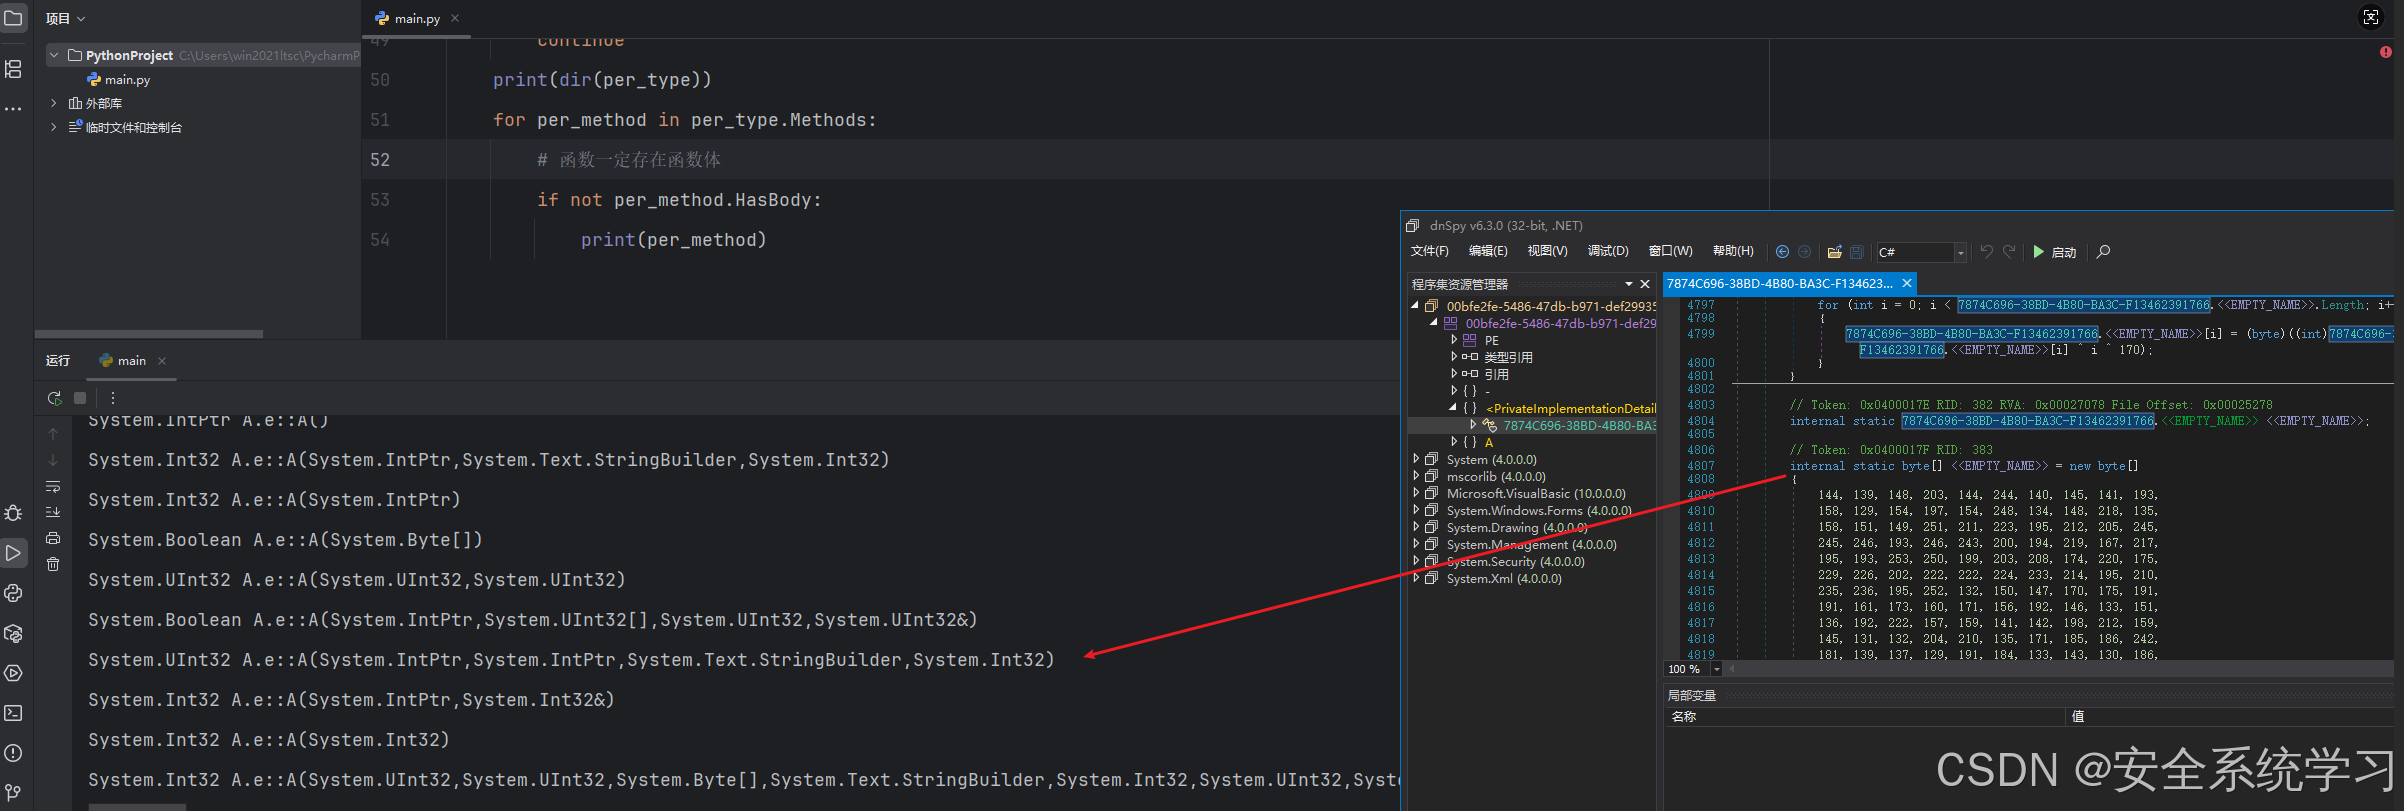Jump down the stack trace arrow

pyautogui.click(x=53, y=460)
